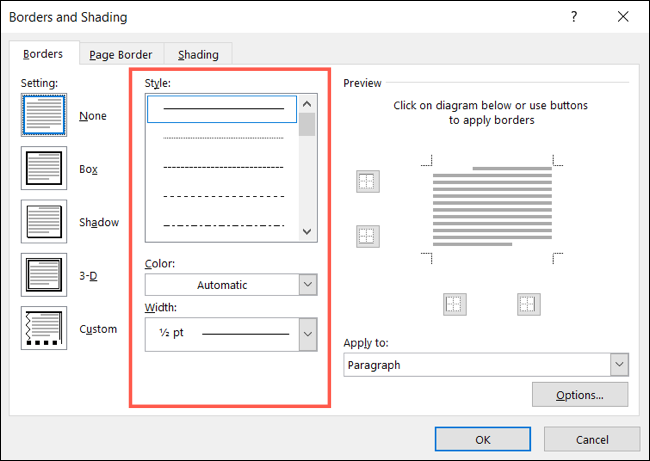Toggle the top border preview button
Screen dimensions: 650x461
368,182
